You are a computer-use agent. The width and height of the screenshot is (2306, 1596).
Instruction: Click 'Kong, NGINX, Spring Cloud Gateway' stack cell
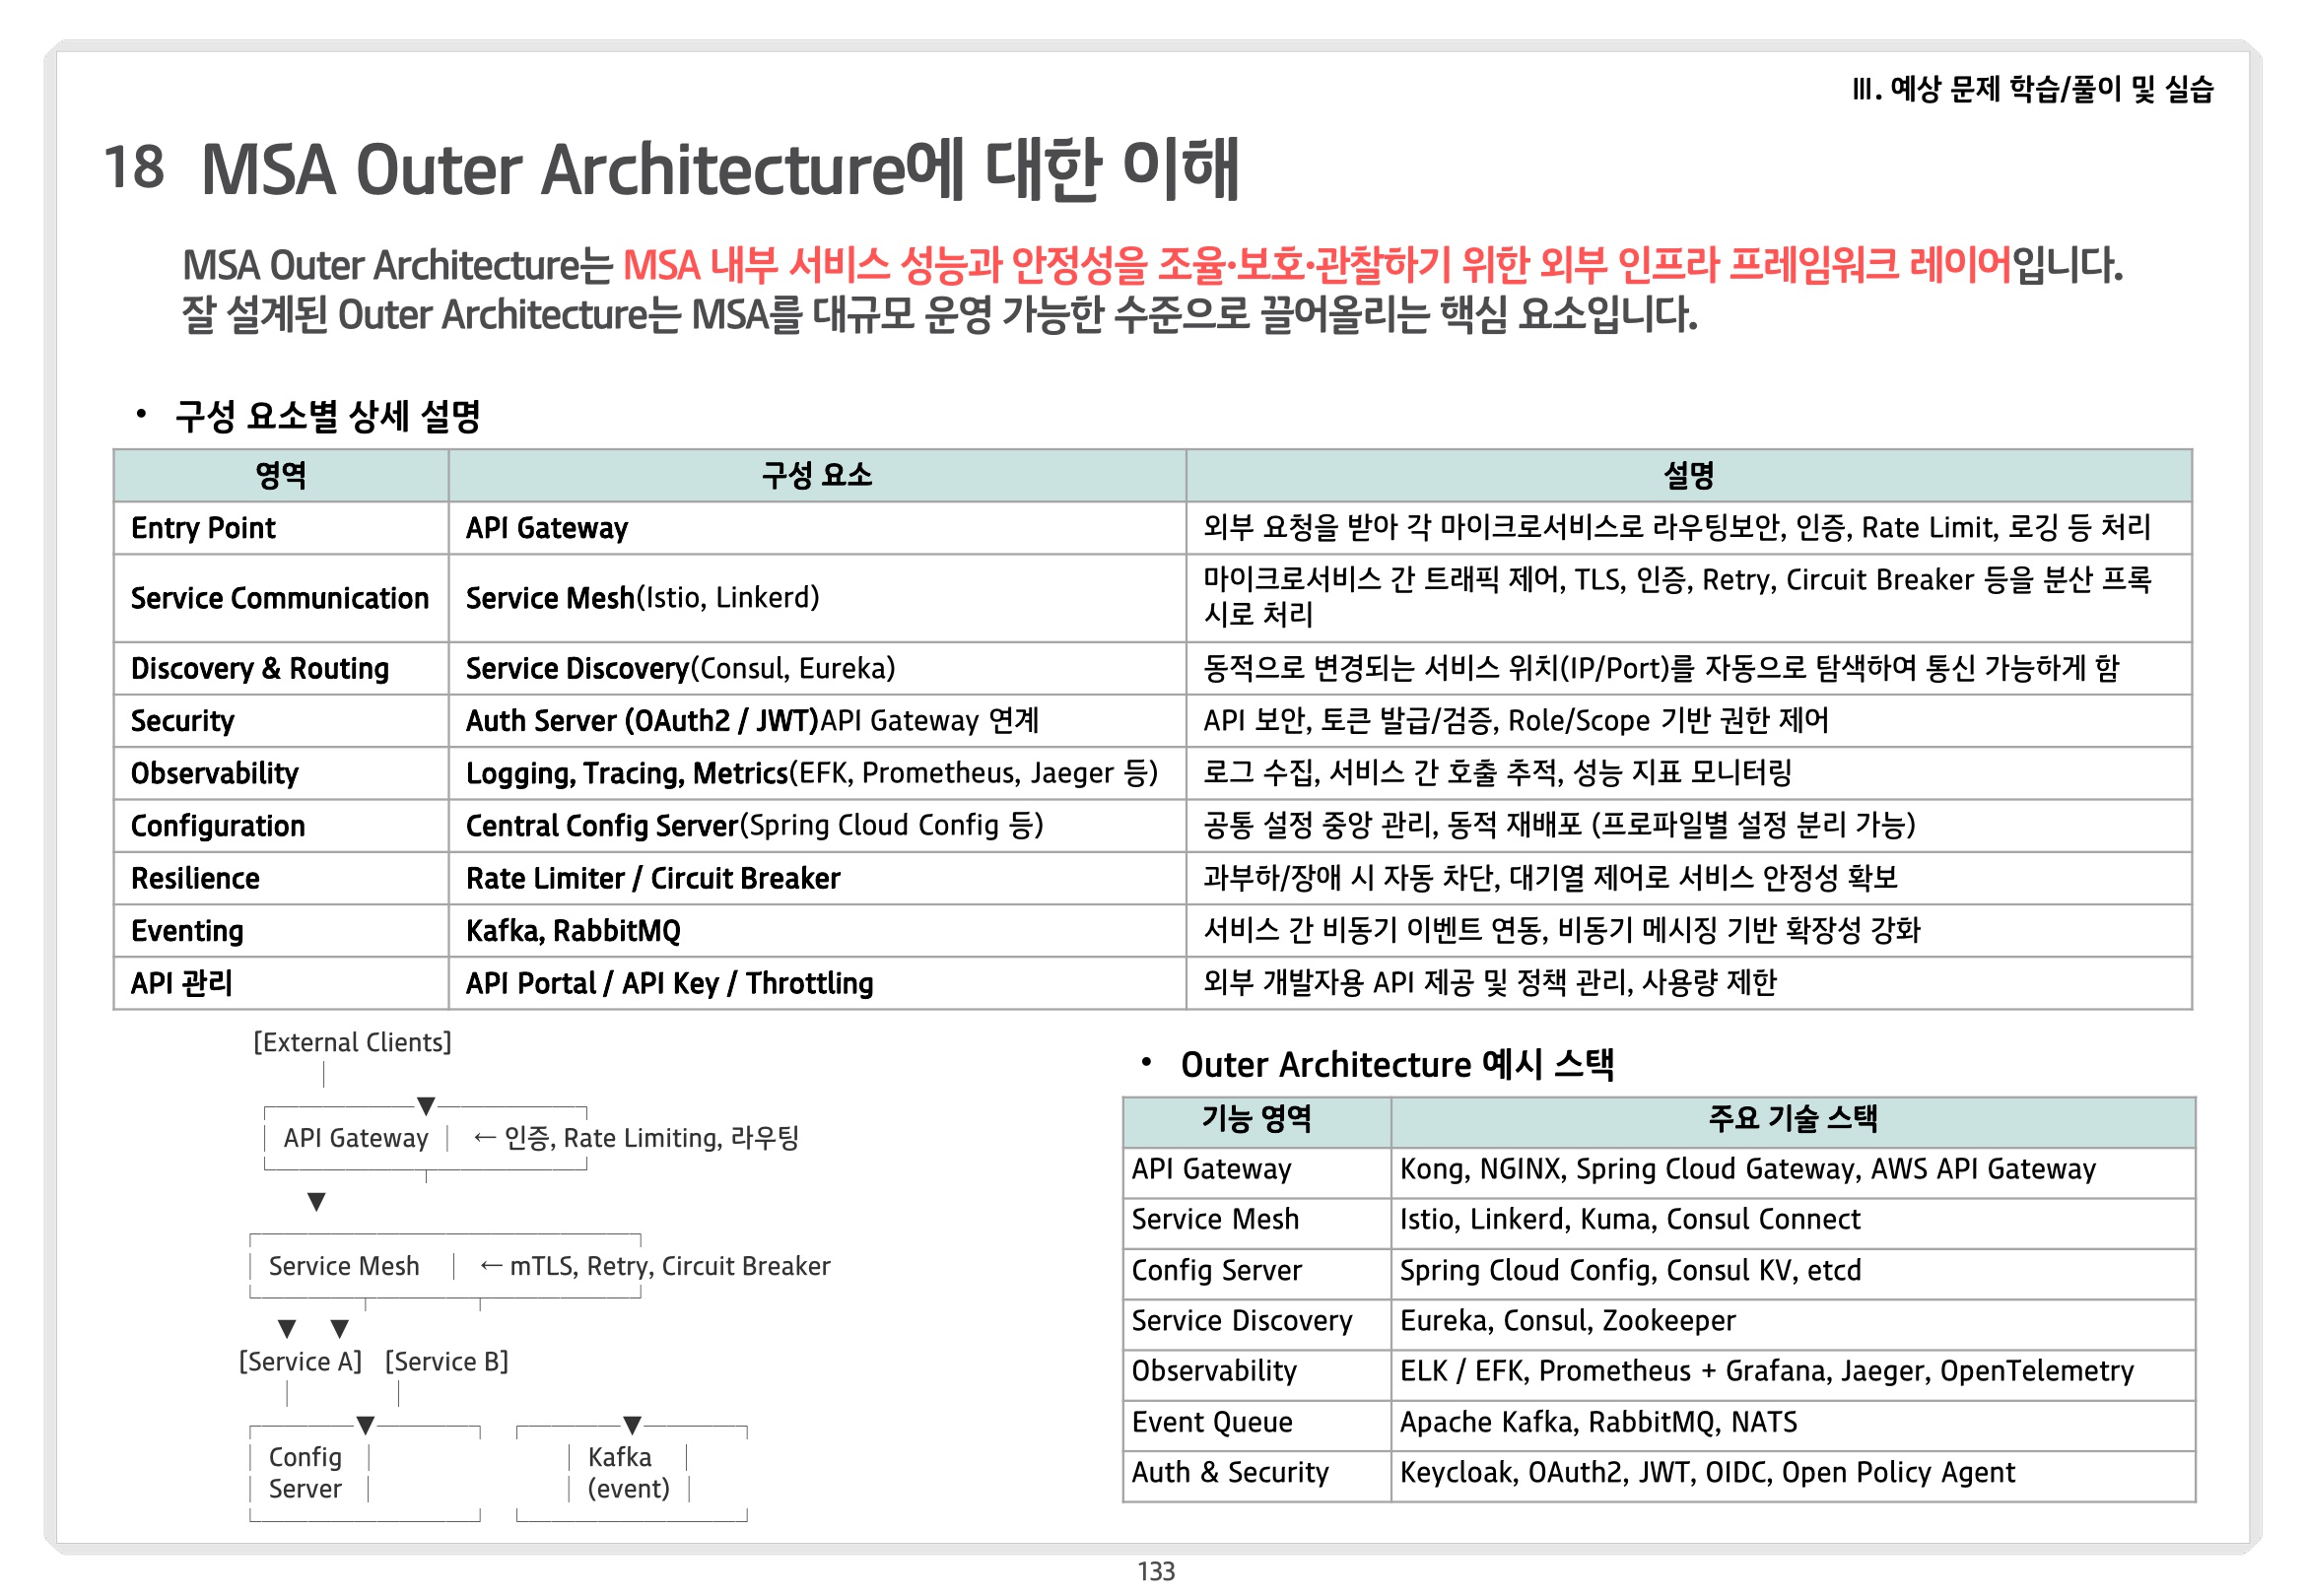(x=1793, y=1171)
